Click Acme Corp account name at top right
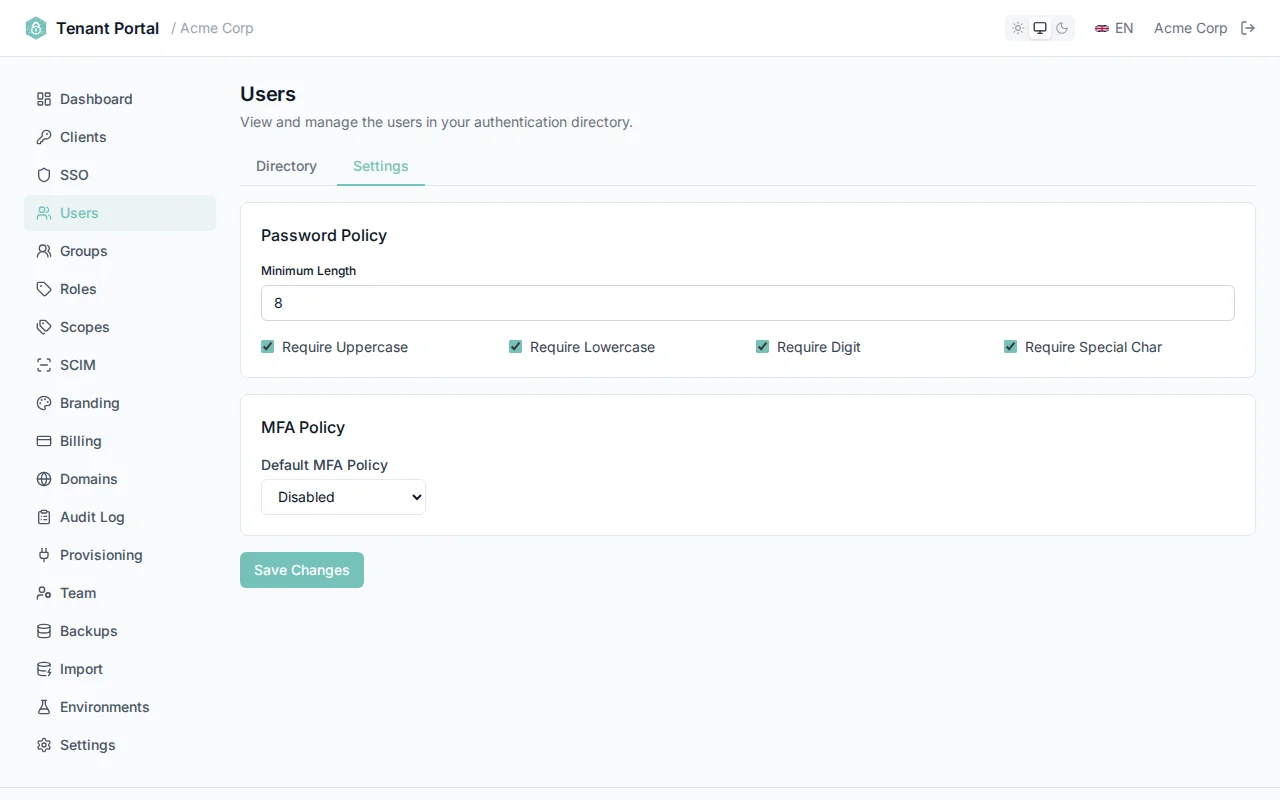The width and height of the screenshot is (1280, 800). coord(1190,28)
